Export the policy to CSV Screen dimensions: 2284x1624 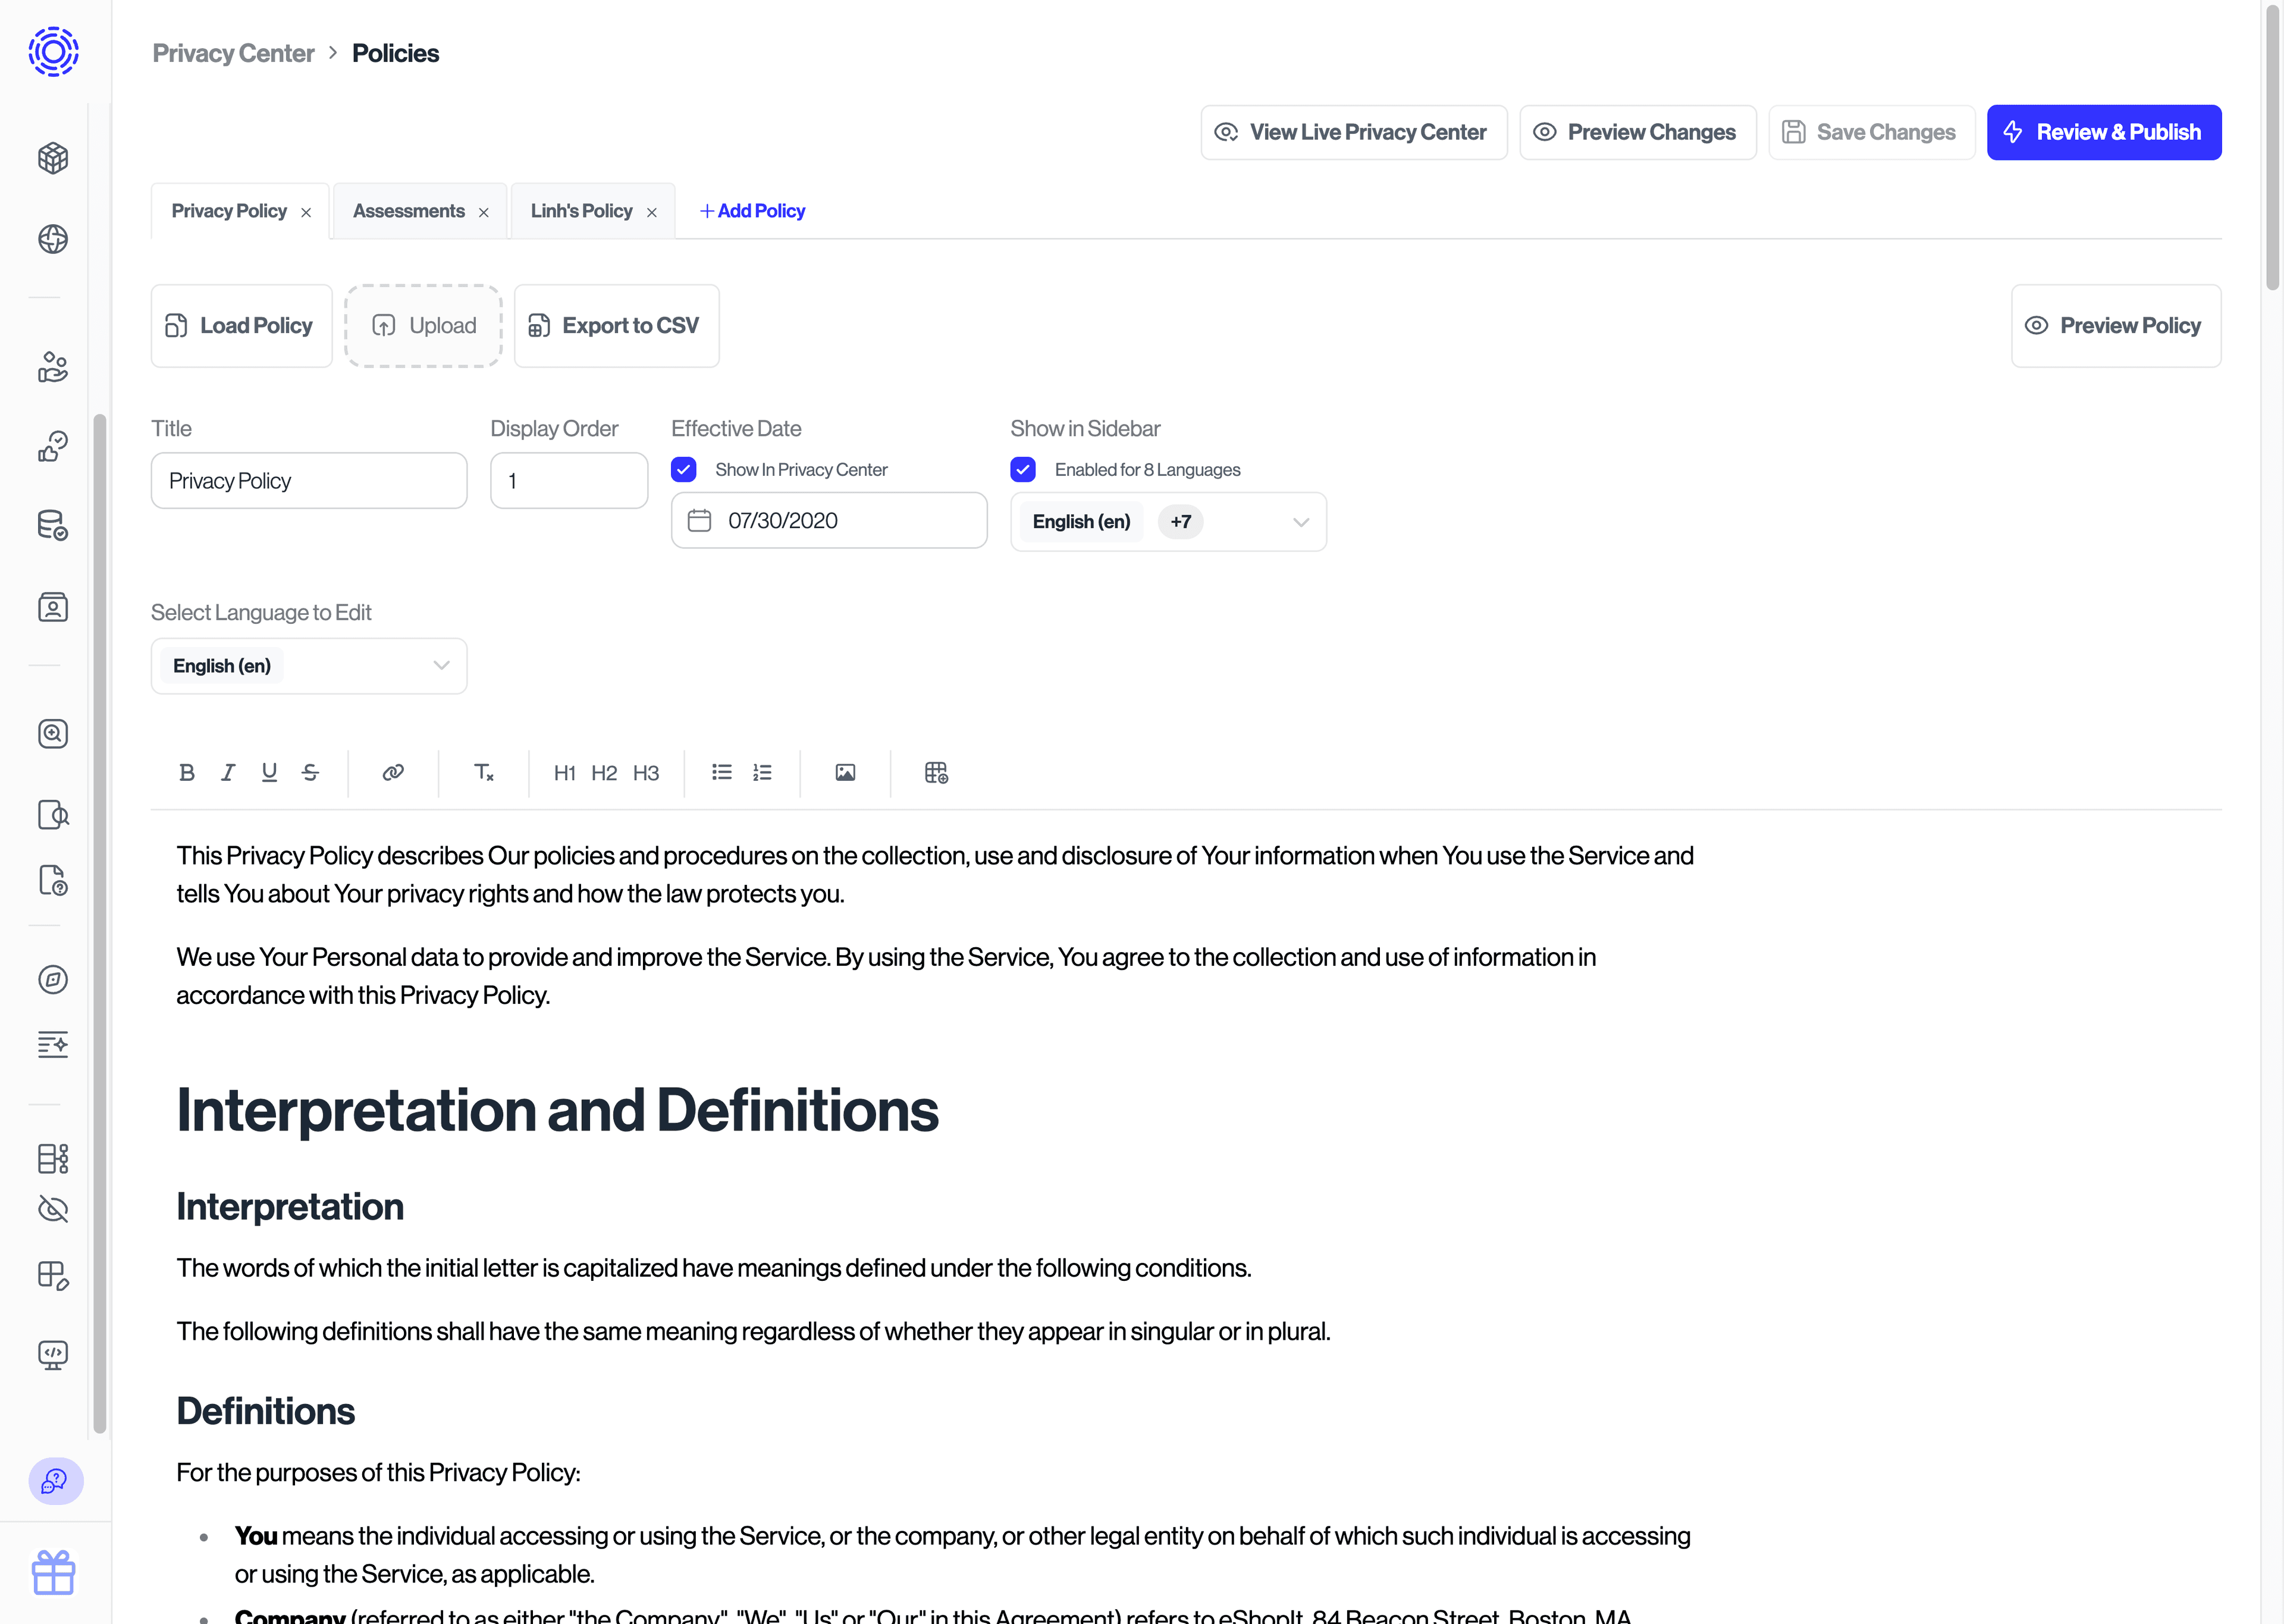coord(616,325)
